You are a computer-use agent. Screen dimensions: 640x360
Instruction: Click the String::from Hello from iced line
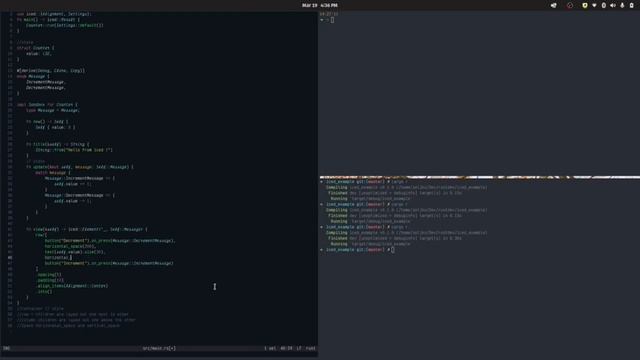74,150
